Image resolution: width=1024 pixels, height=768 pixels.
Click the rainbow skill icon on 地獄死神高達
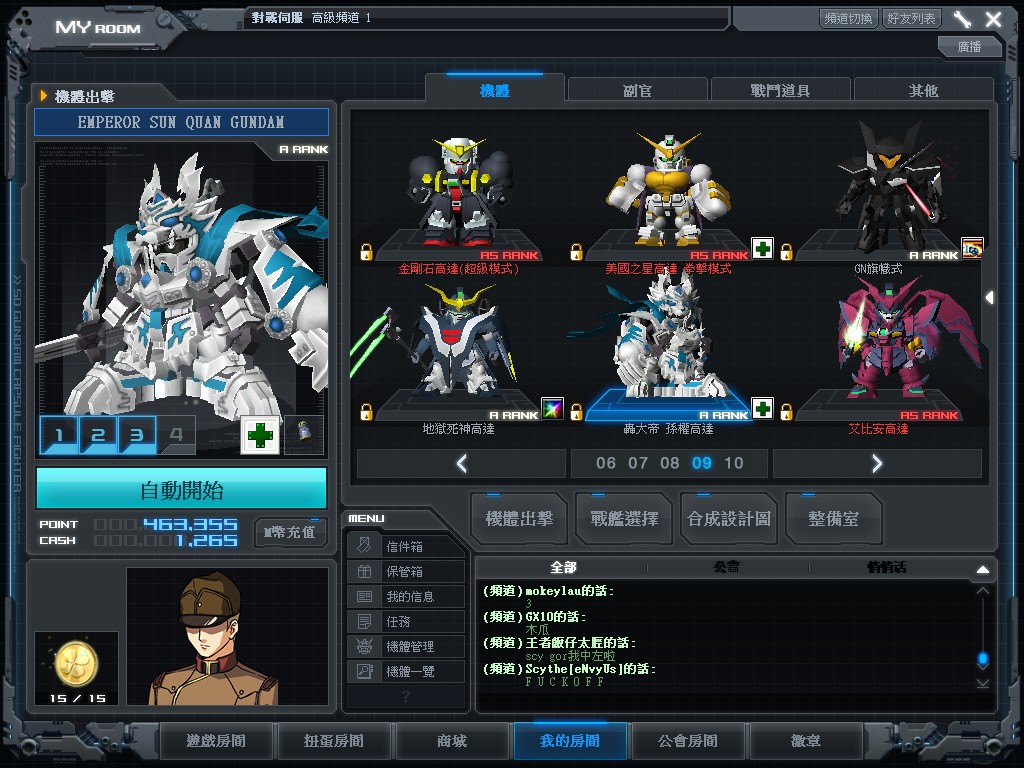552,408
